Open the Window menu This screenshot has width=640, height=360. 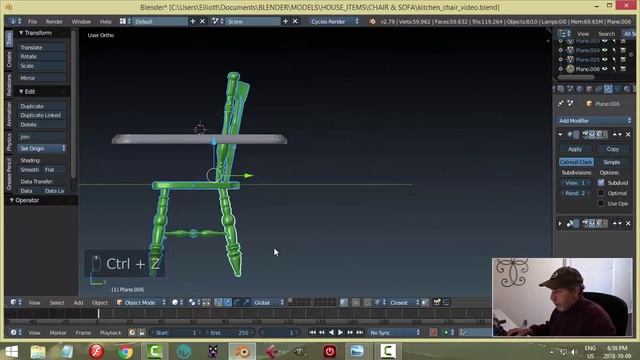[x=81, y=21]
